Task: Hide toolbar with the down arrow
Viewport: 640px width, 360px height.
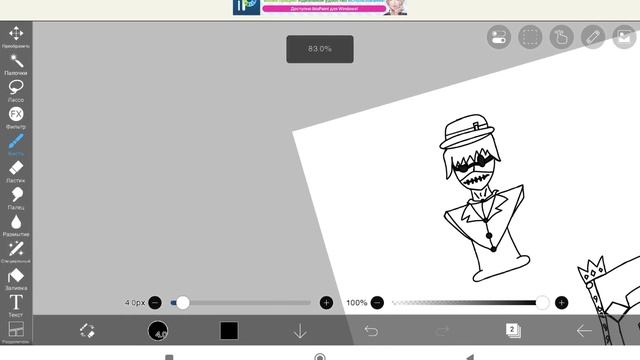Action: point(300,331)
